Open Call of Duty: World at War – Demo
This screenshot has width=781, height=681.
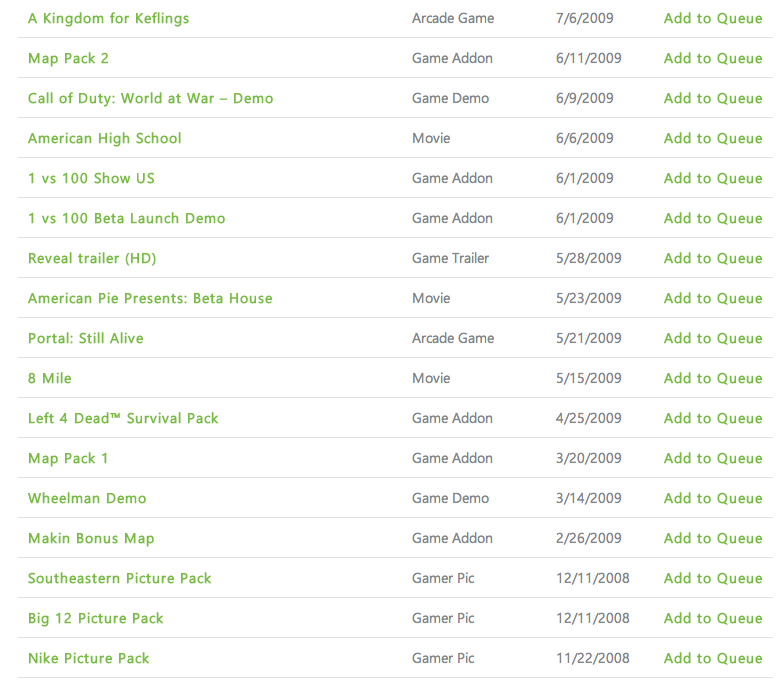pos(150,98)
